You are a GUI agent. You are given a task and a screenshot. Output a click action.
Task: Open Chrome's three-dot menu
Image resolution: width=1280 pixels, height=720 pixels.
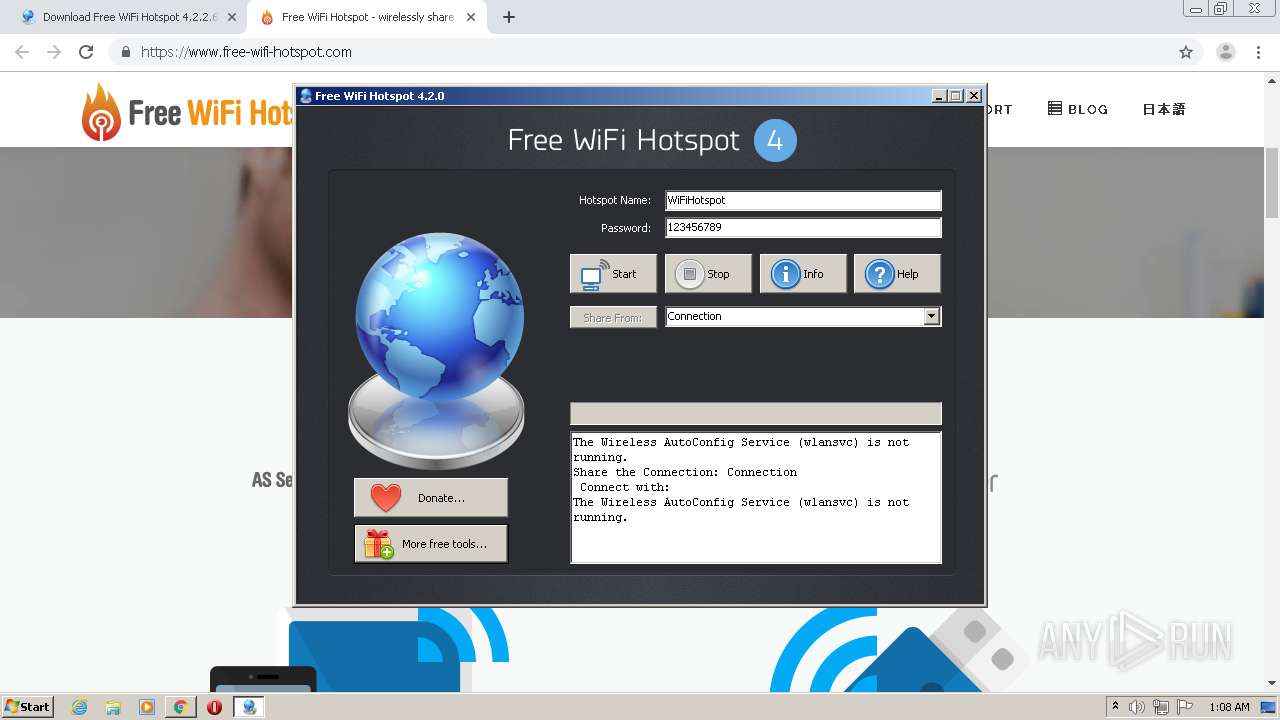pyautogui.click(x=1258, y=52)
